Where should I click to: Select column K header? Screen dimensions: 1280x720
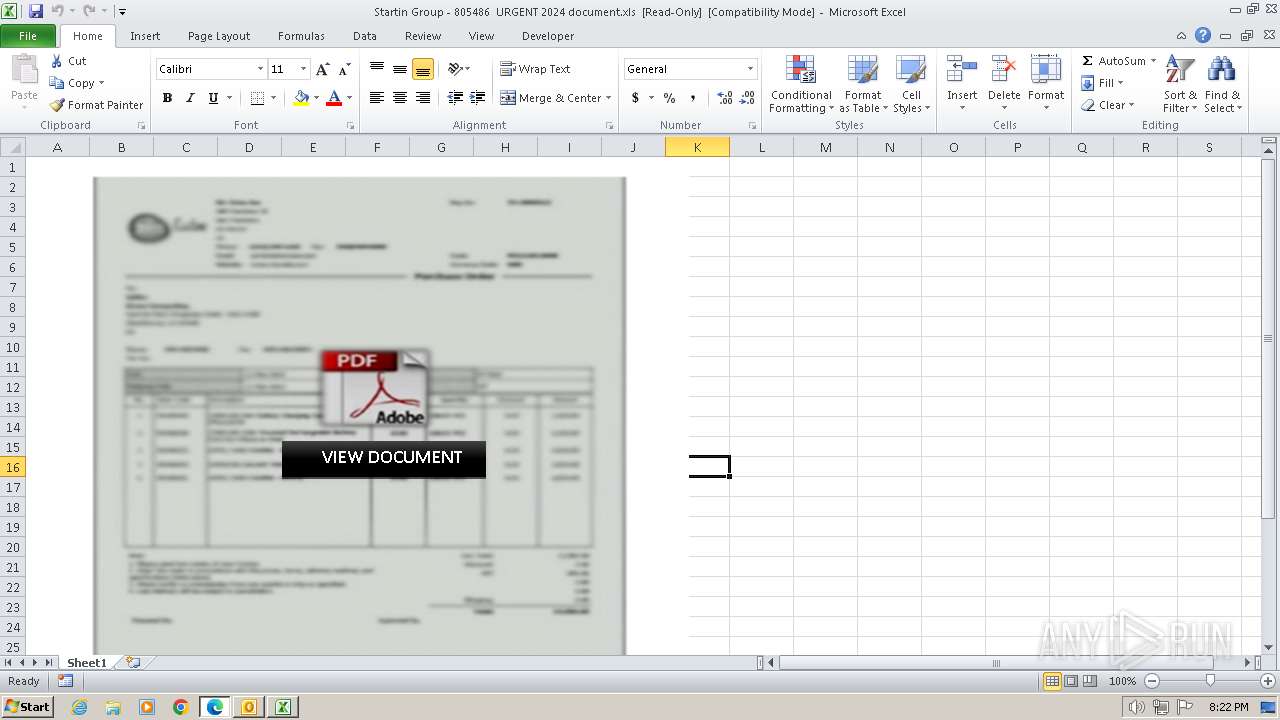coord(697,147)
